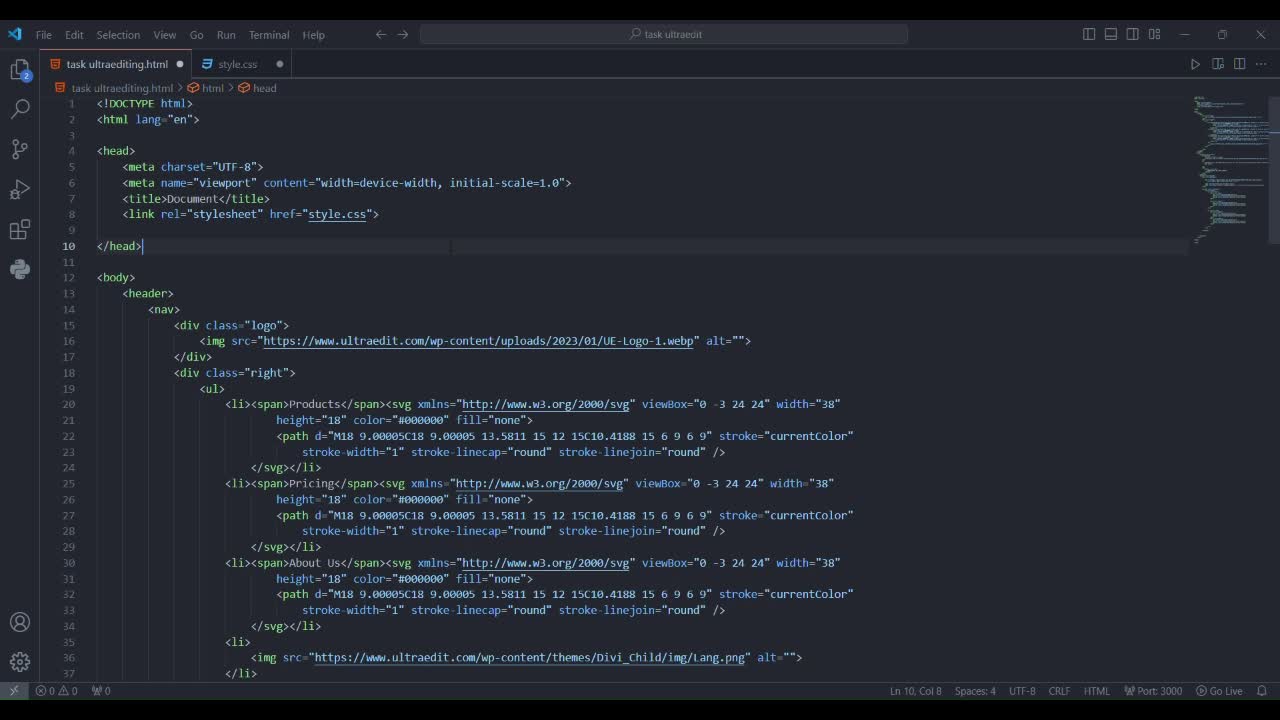Open the Terminal menu
Image resolution: width=1280 pixels, height=720 pixels.
pos(268,35)
